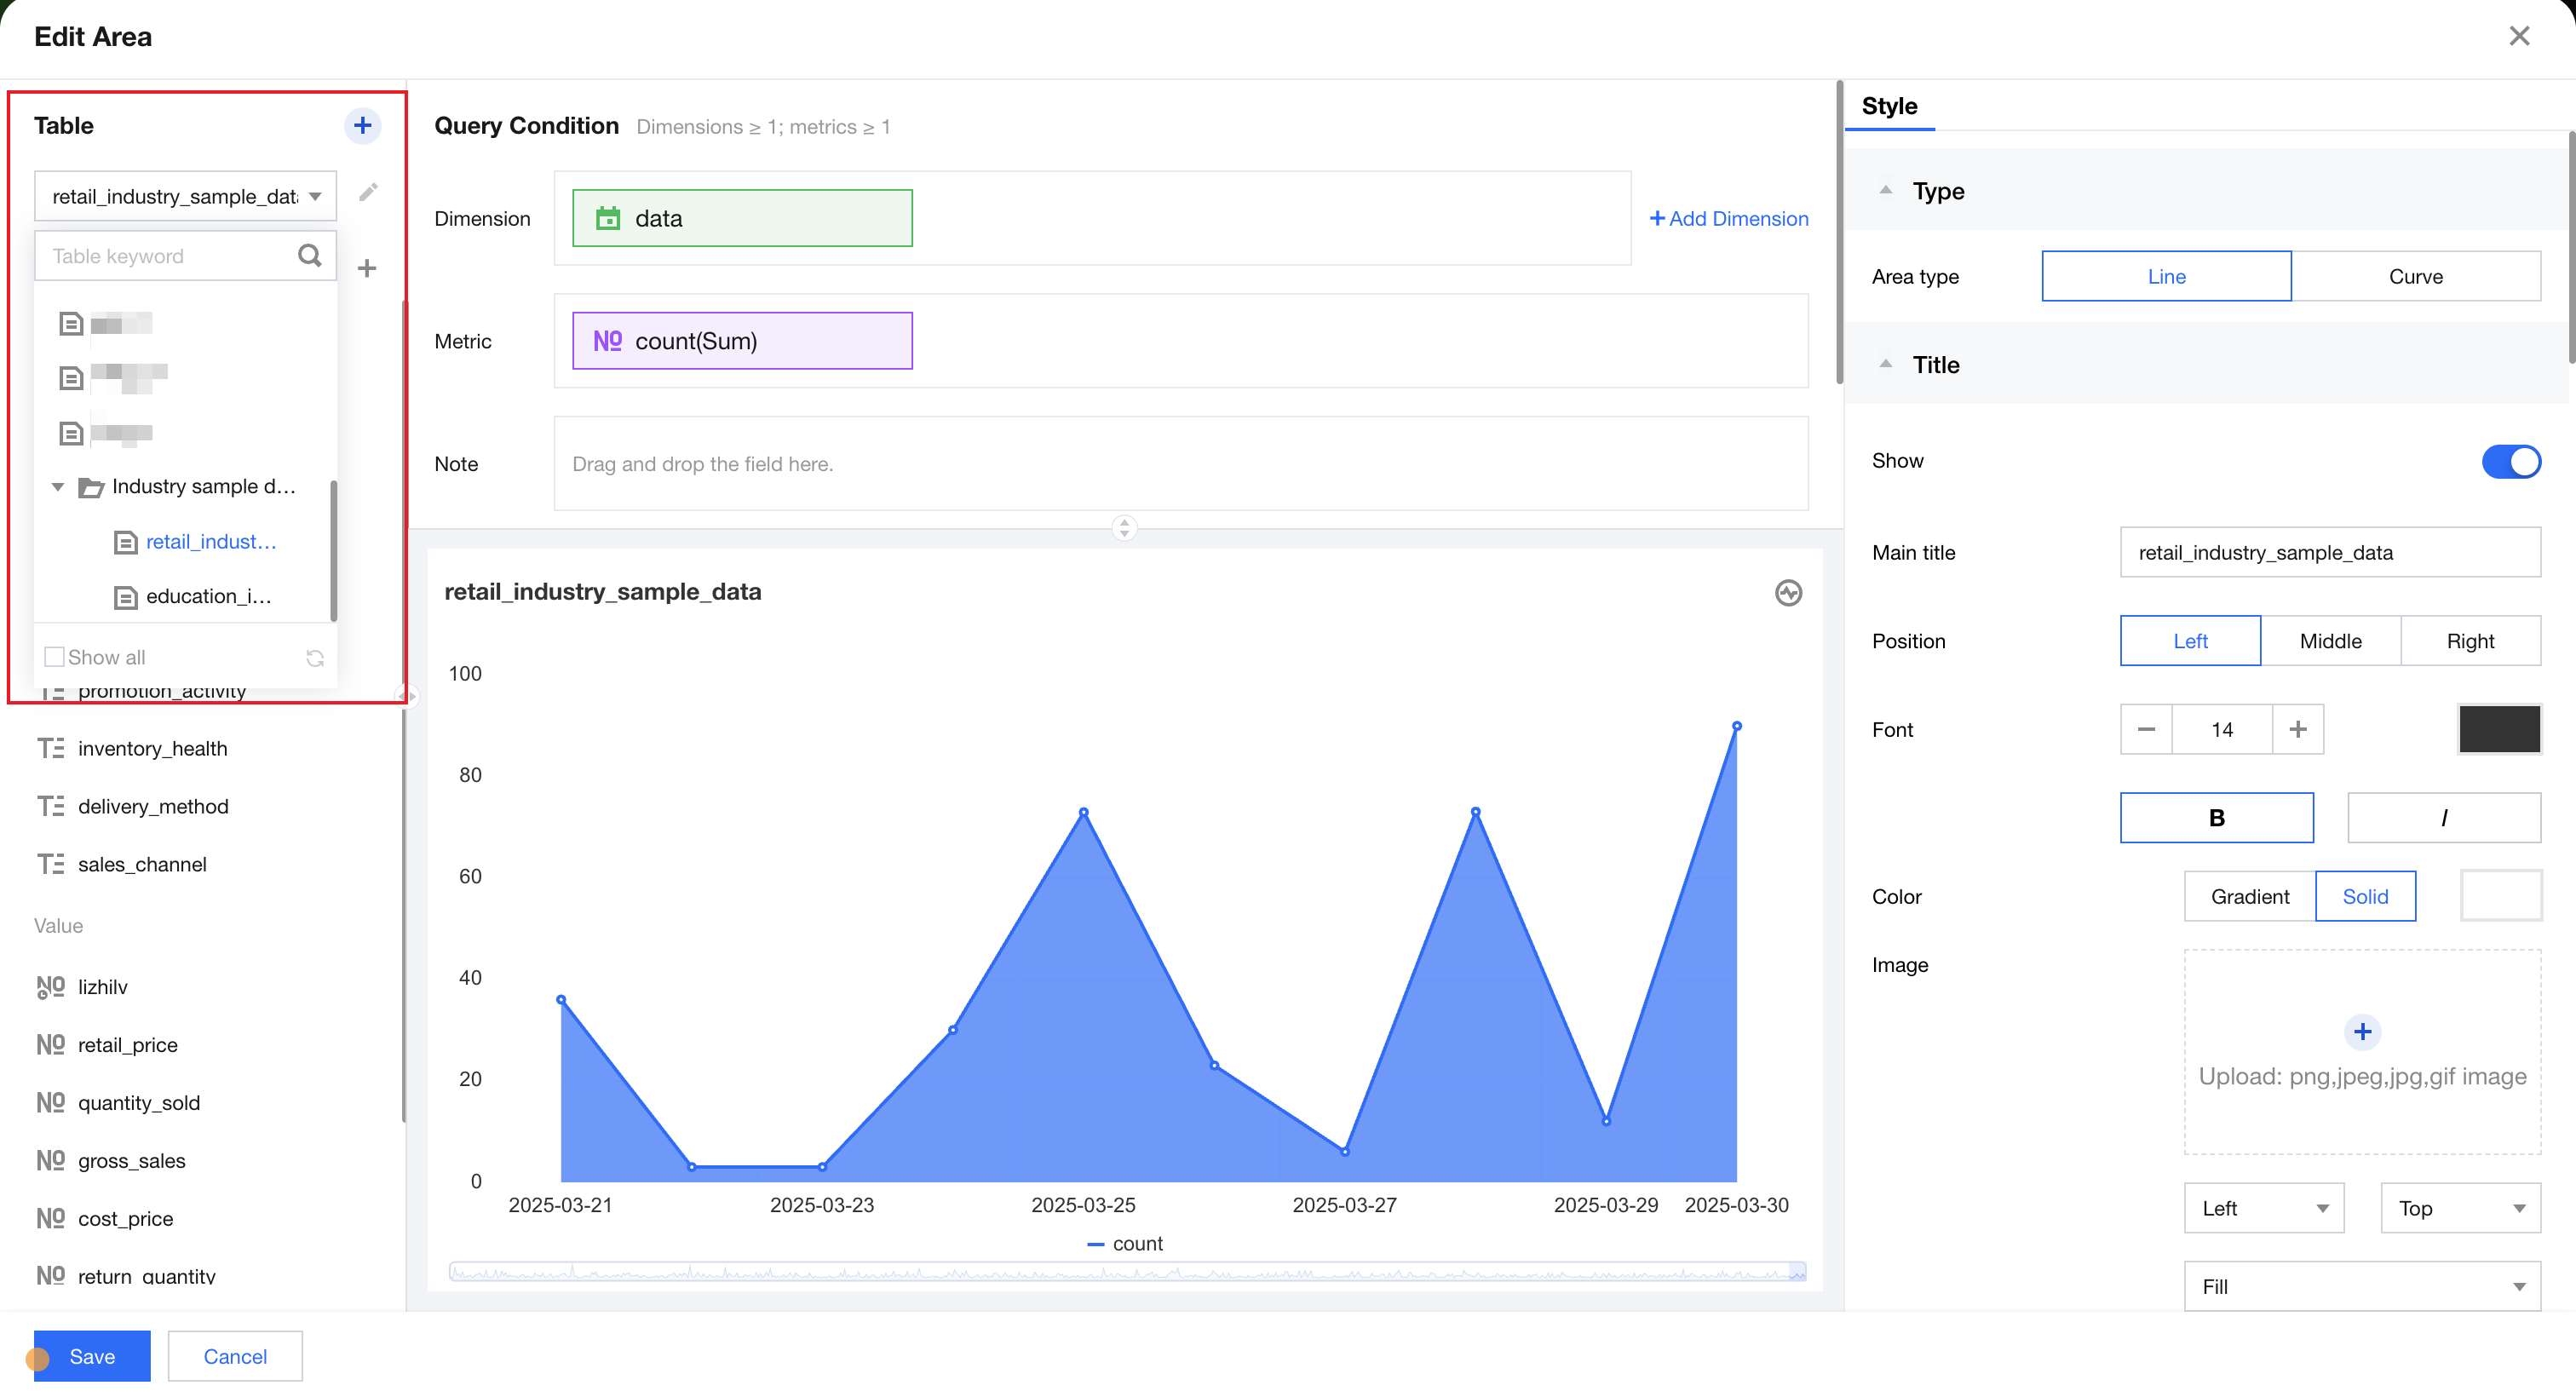Toggle the bold B font button
2576x1397 pixels.
click(x=2216, y=818)
